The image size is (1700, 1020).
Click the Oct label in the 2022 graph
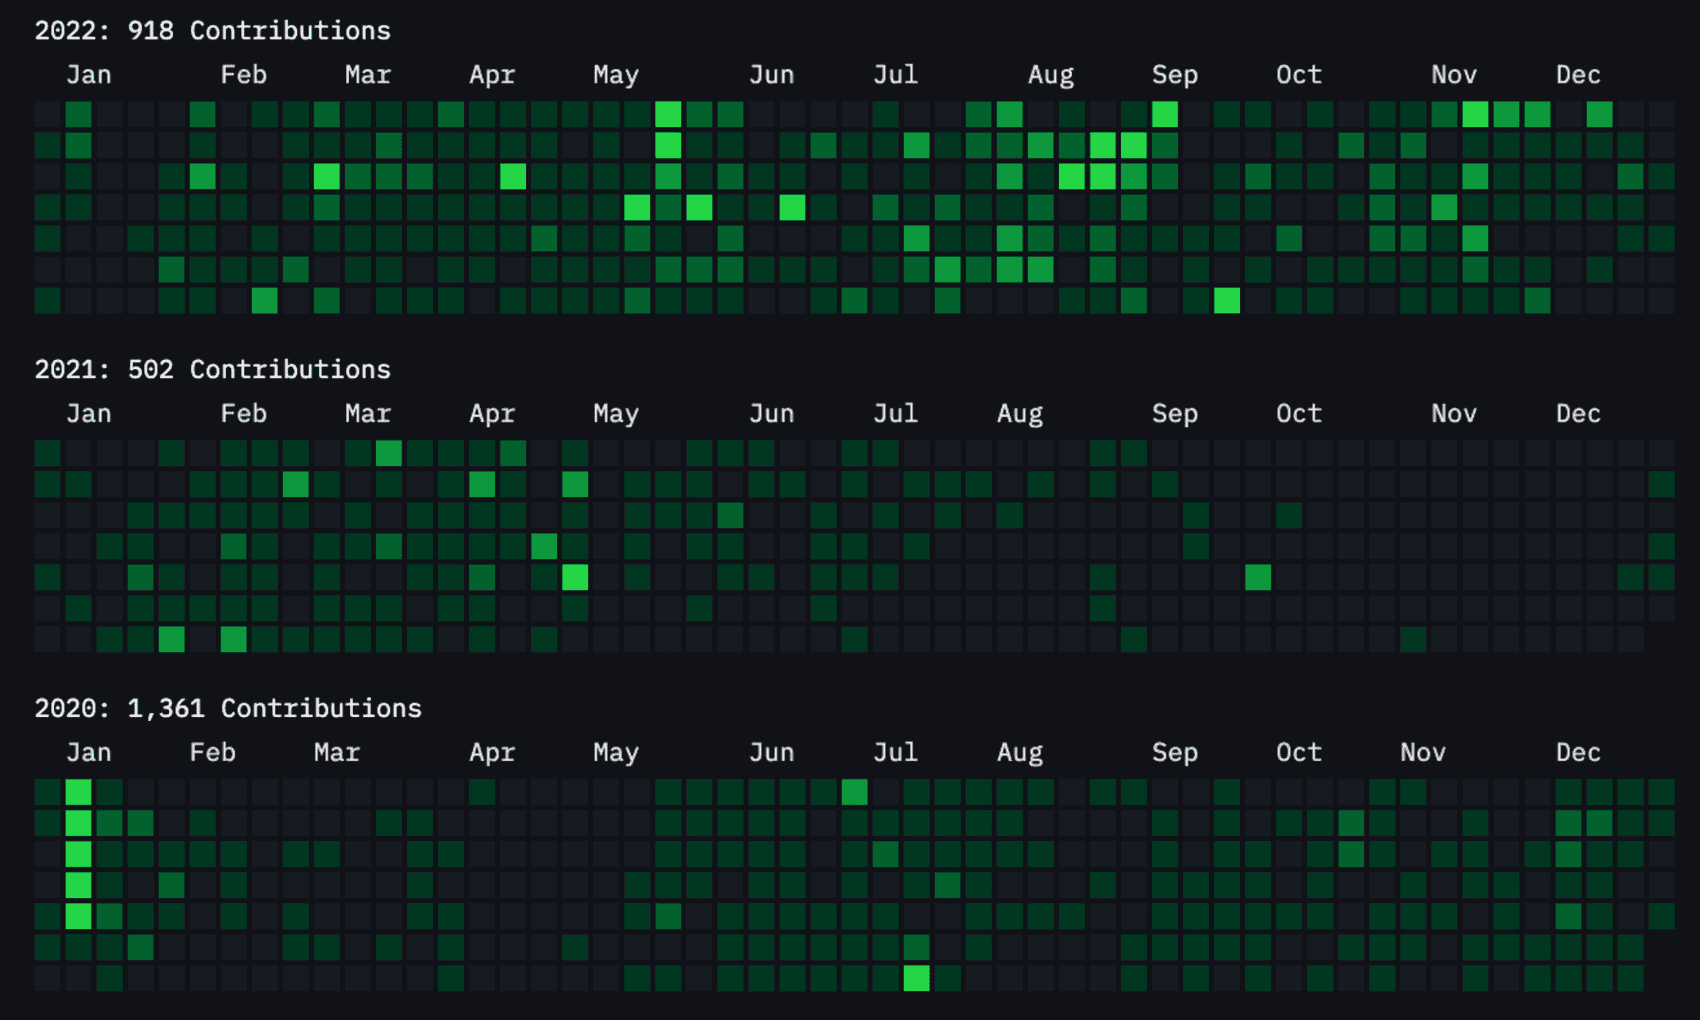(1298, 76)
